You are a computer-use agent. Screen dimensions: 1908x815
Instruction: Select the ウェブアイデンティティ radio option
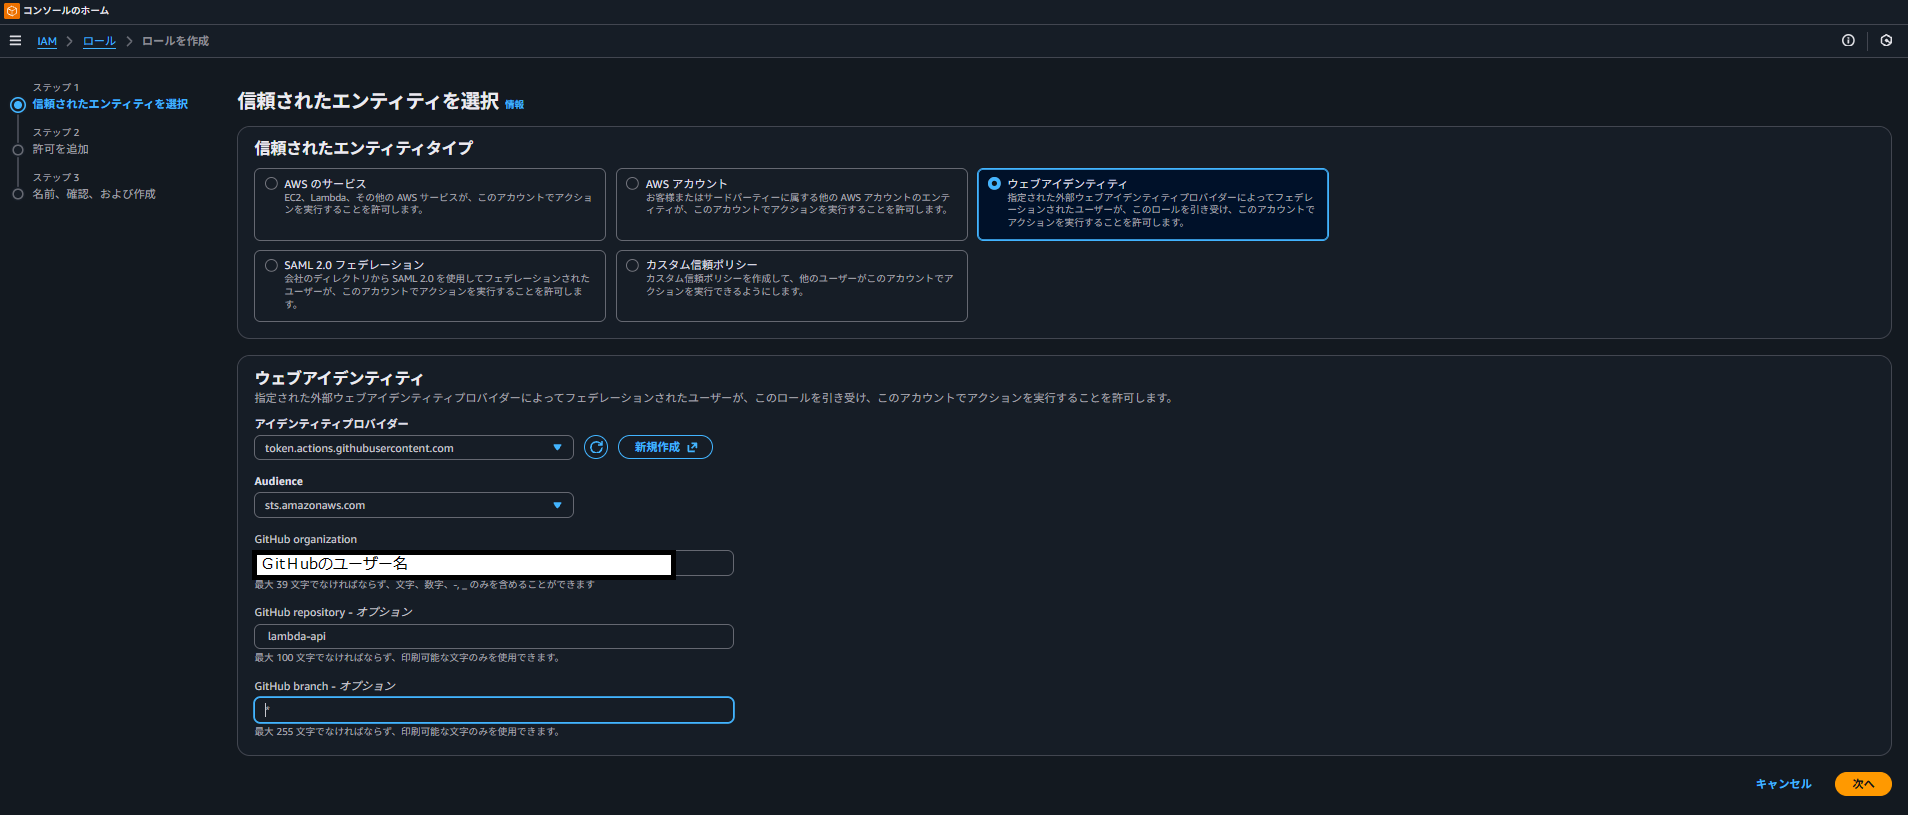click(x=994, y=184)
